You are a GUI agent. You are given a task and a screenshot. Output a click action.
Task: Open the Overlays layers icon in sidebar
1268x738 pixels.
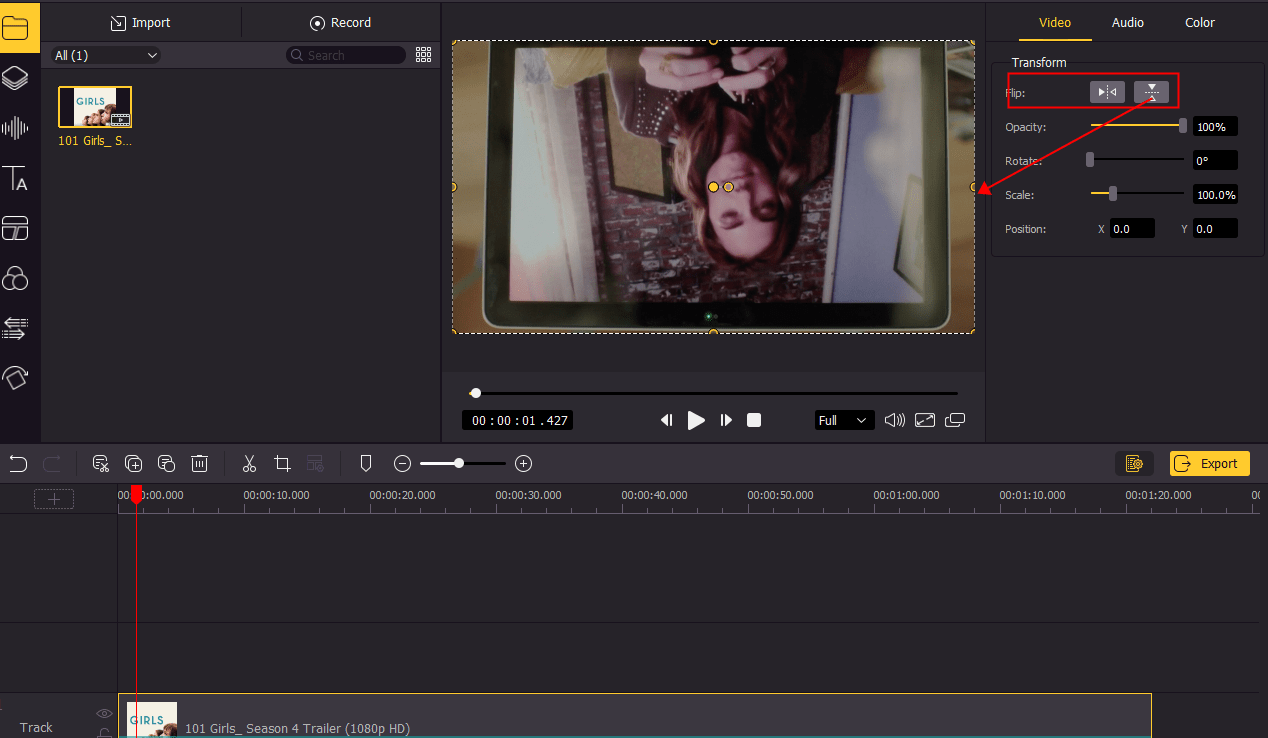(x=15, y=77)
